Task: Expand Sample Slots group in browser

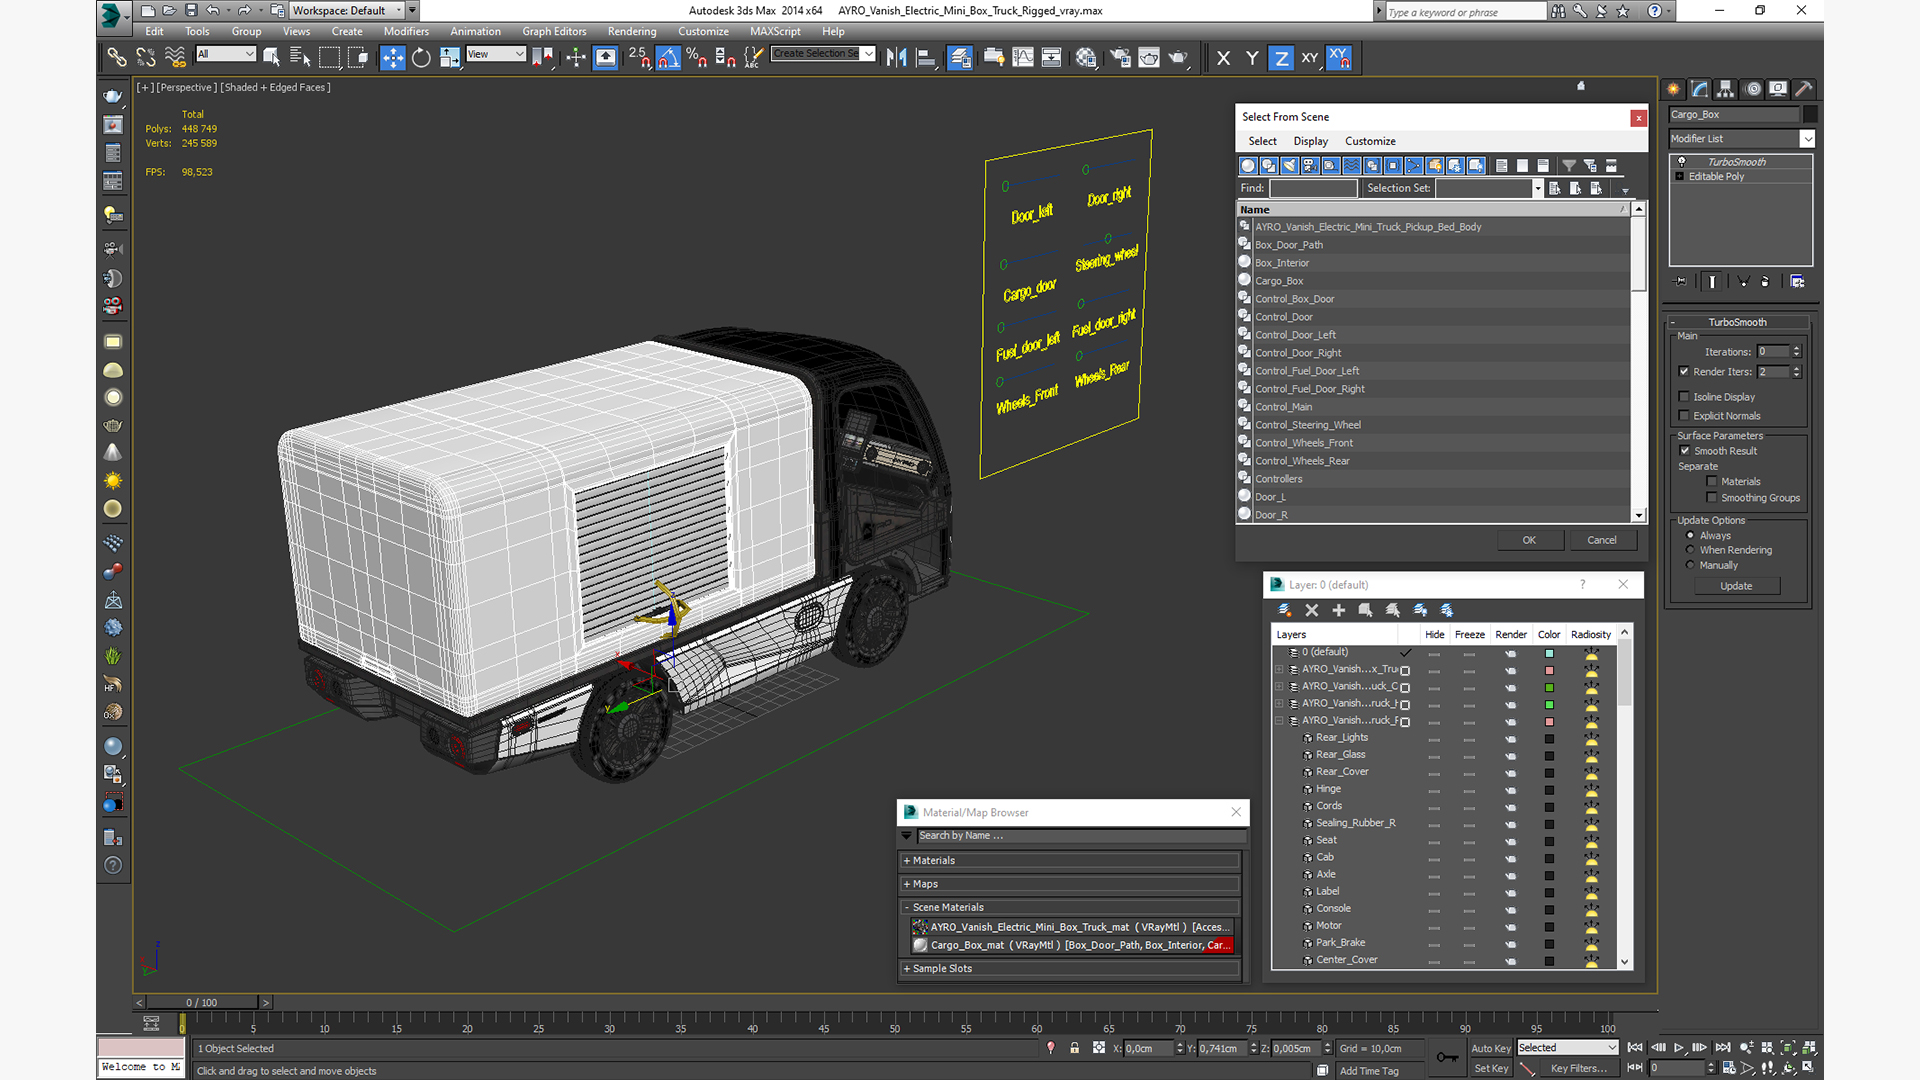Action: tap(906, 969)
